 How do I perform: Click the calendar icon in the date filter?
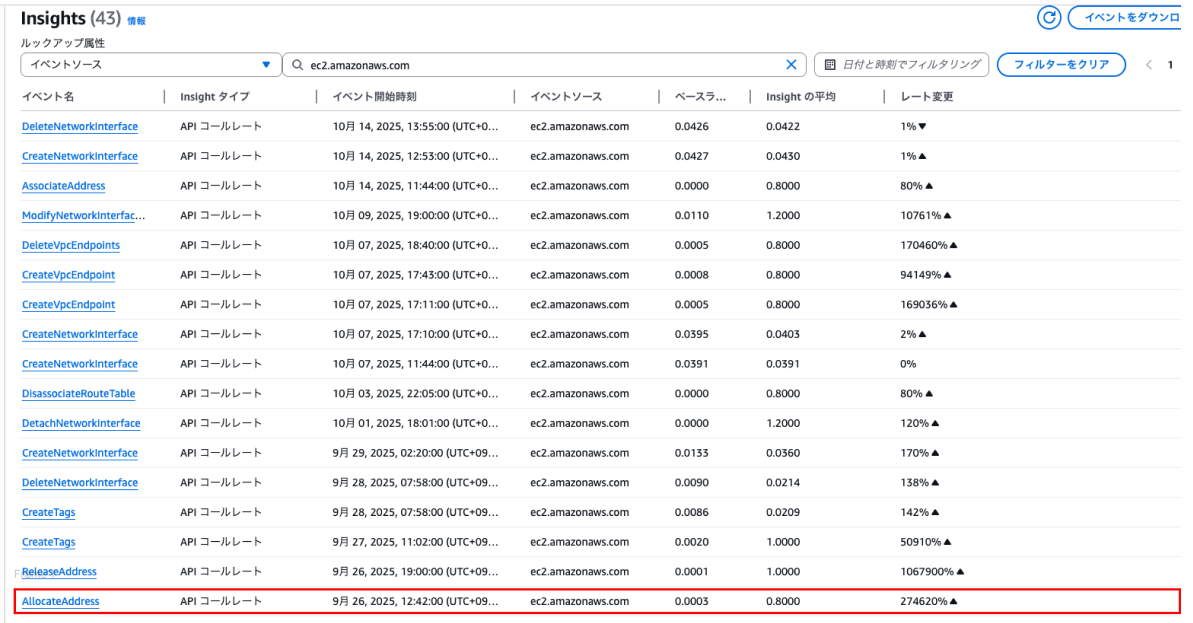(830, 65)
